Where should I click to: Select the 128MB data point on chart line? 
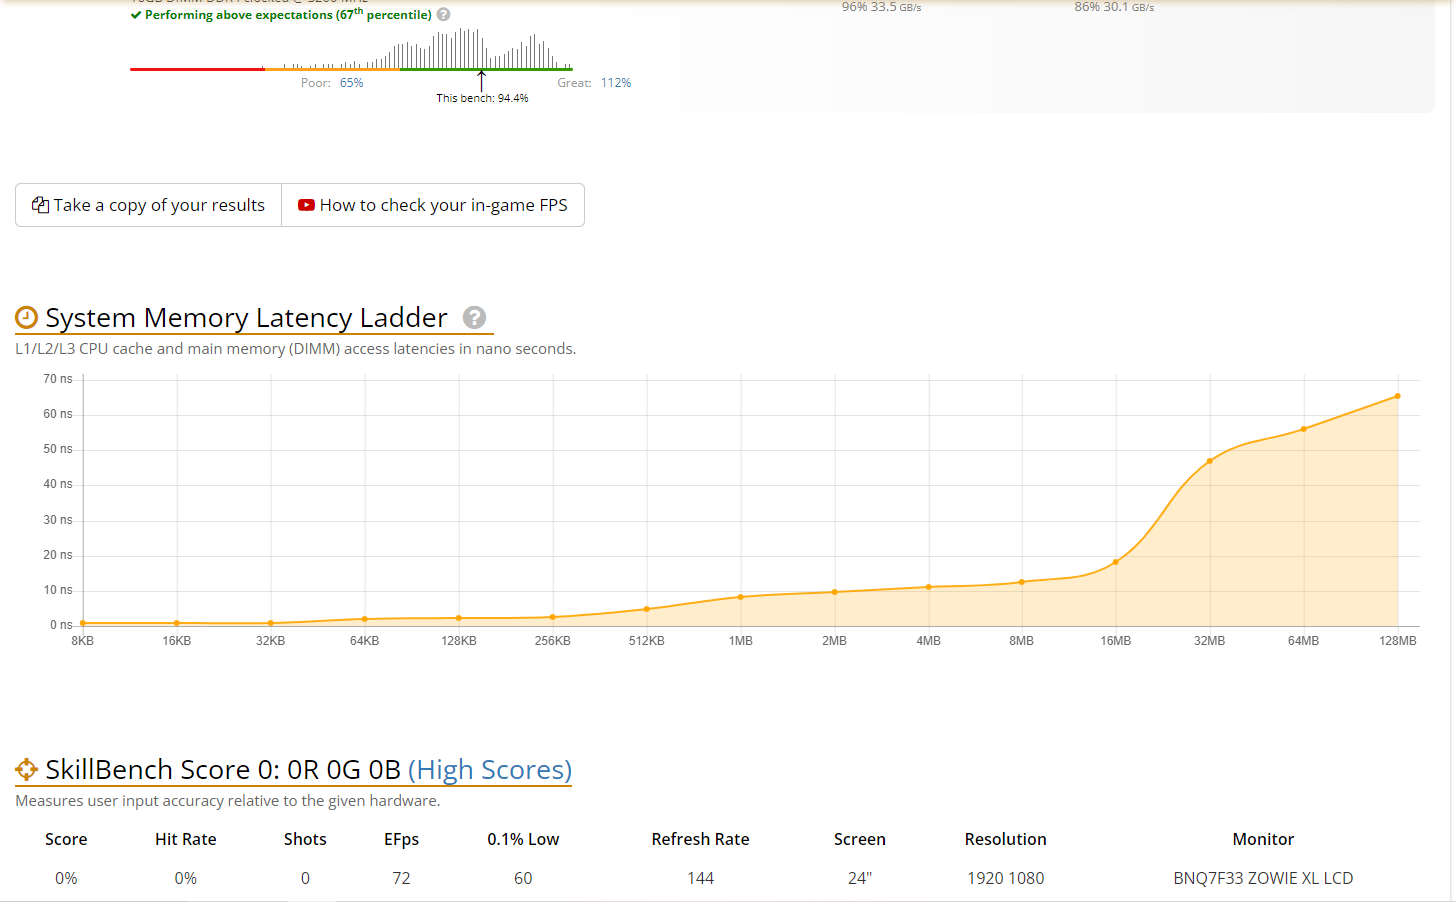pos(1398,396)
